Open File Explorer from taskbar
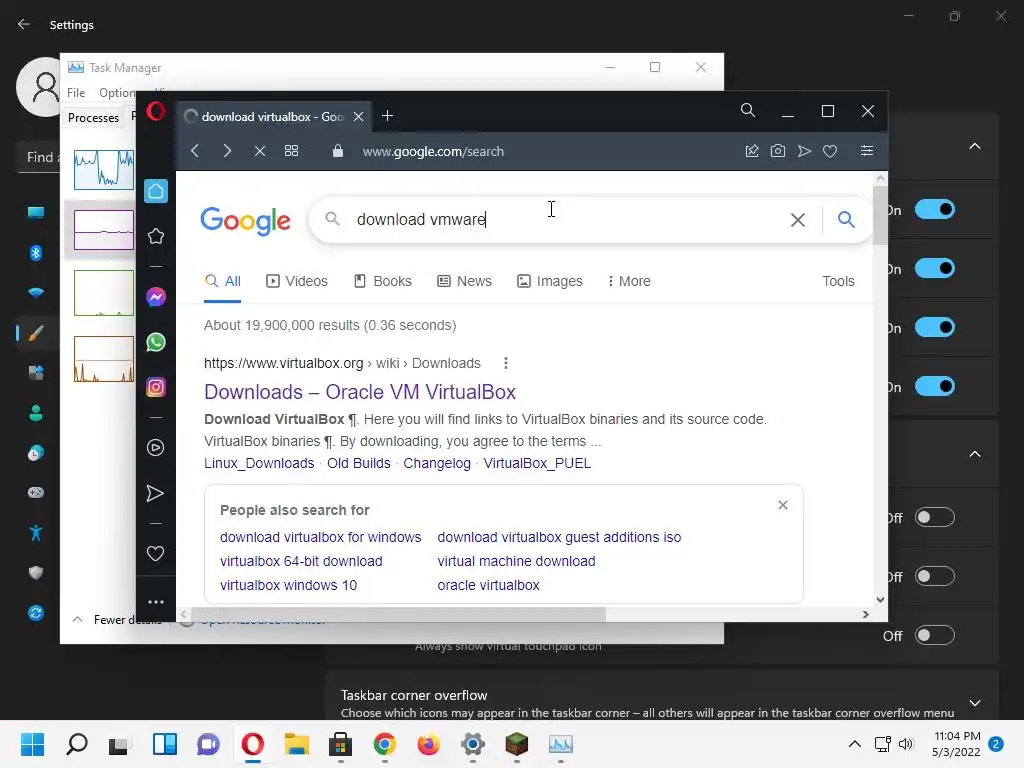Viewport: 1024px width, 768px height. [296, 744]
